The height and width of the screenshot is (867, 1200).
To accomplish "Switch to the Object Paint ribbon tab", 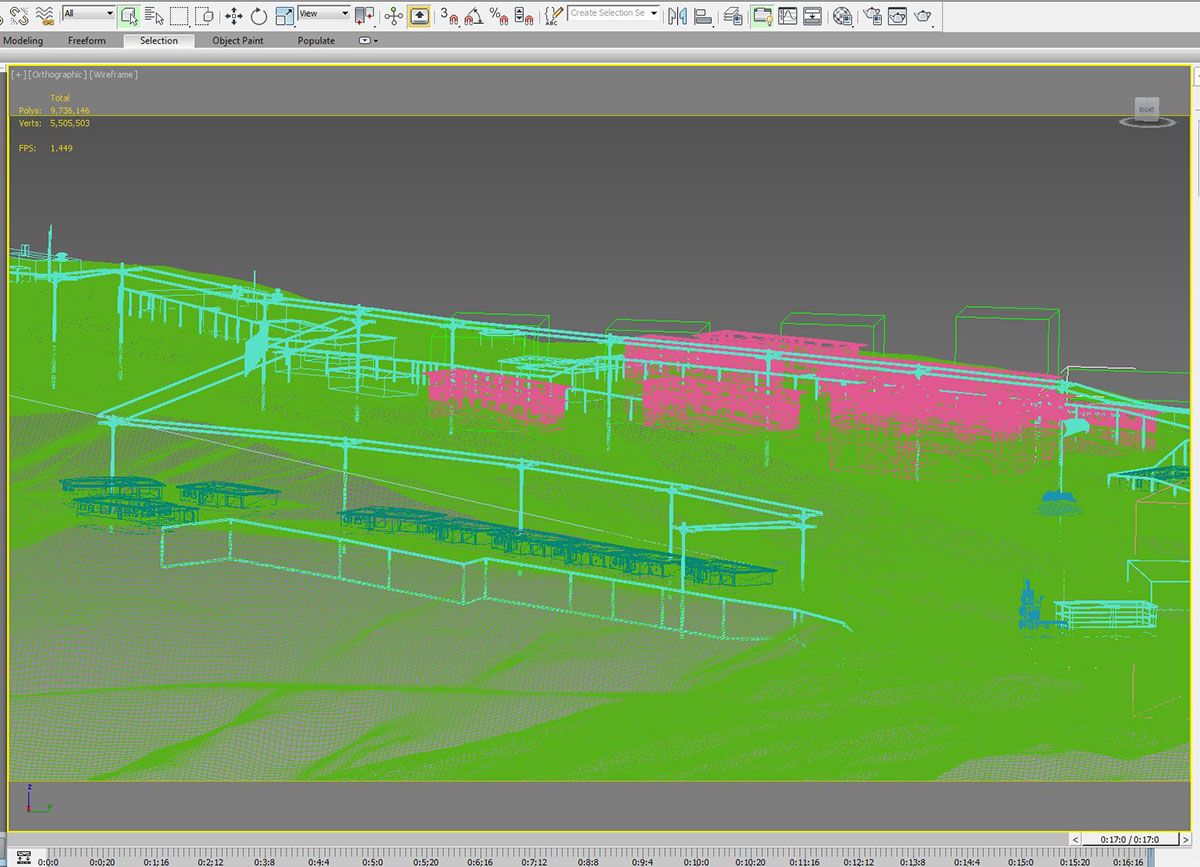I will tap(240, 41).
